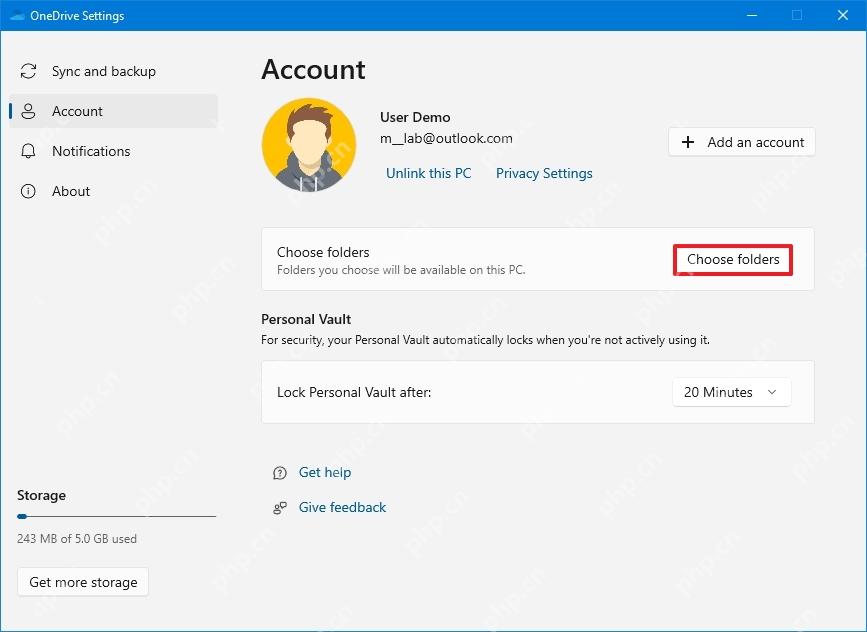Screen dimensions: 867x632
Task: Click the Give feedback people icon
Action: click(x=280, y=508)
